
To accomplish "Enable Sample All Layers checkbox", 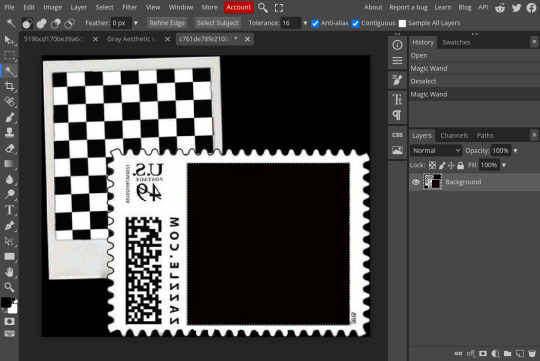I will tap(402, 23).
